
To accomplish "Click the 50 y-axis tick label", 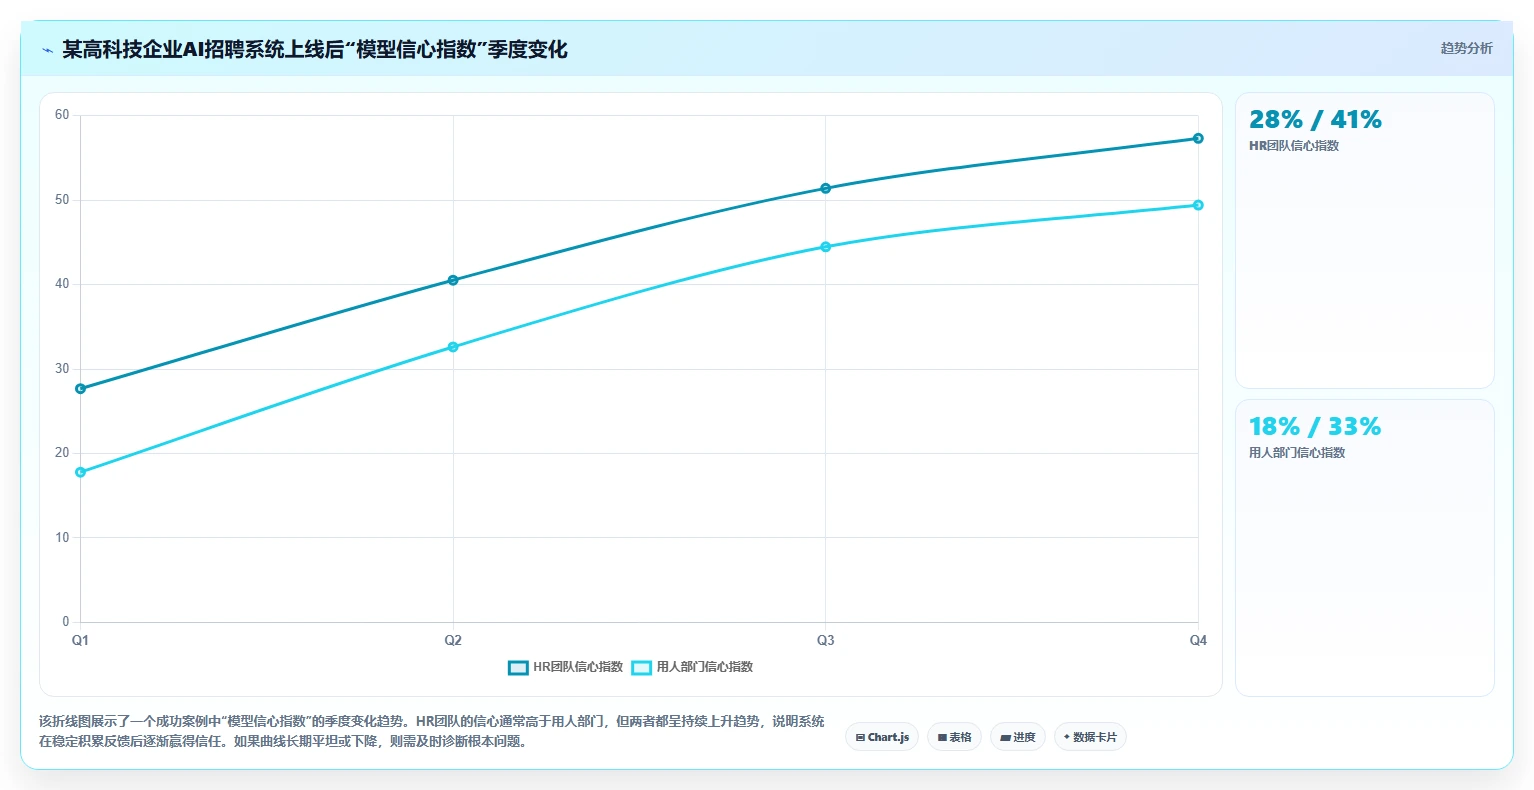I will click(x=62, y=200).
